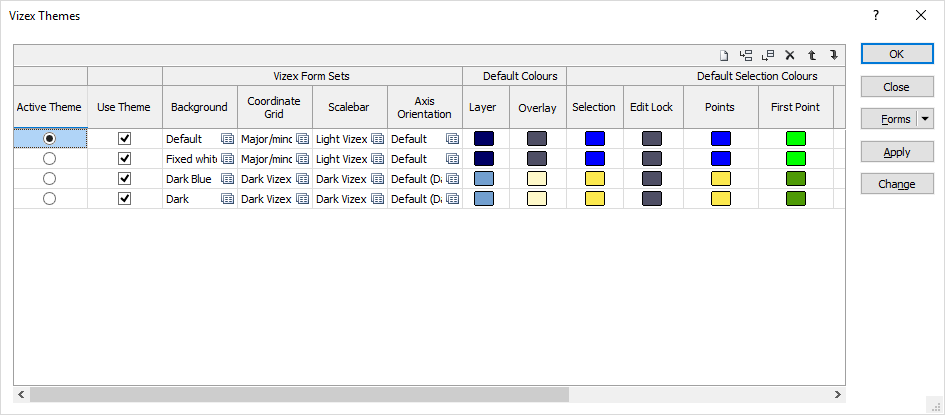
Task: Open Coordinate Grid form icon in Dark row
Action: (x=303, y=199)
